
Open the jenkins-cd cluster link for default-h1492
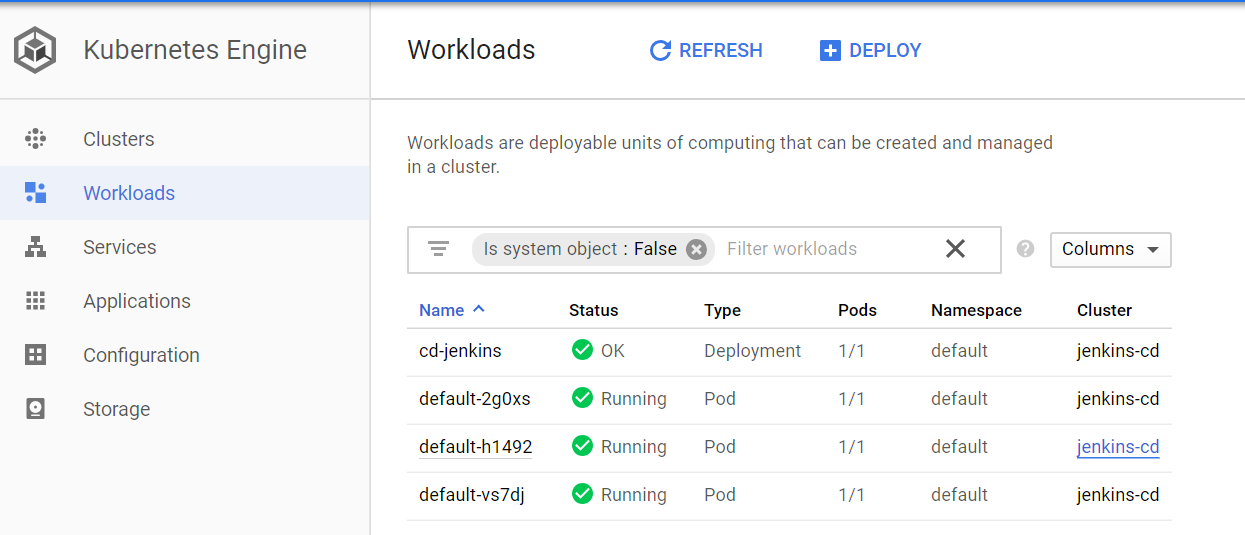(x=1118, y=447)
